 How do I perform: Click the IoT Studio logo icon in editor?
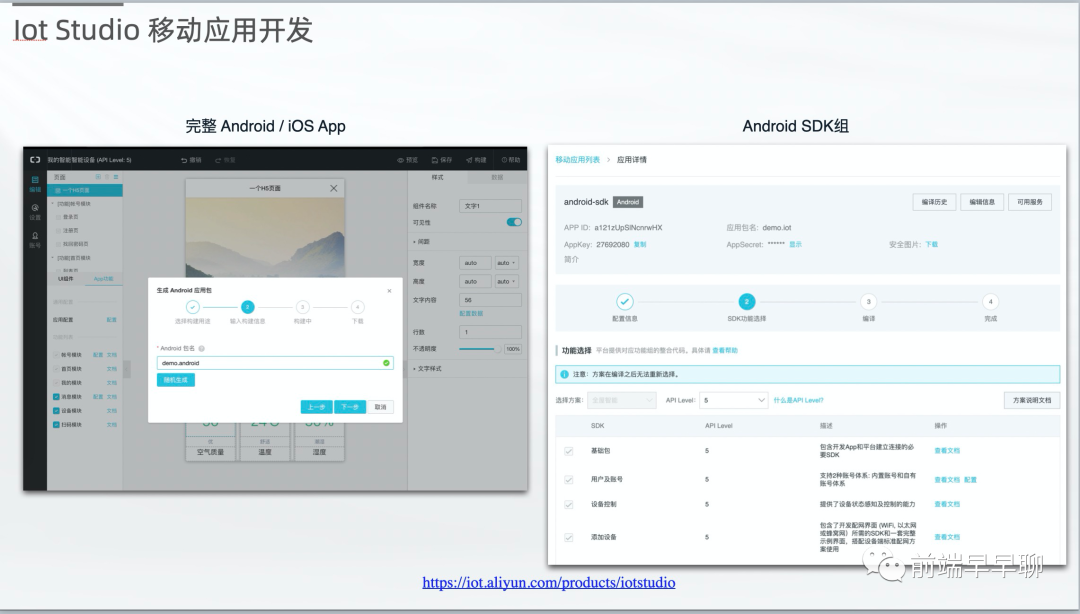point(34,159)
